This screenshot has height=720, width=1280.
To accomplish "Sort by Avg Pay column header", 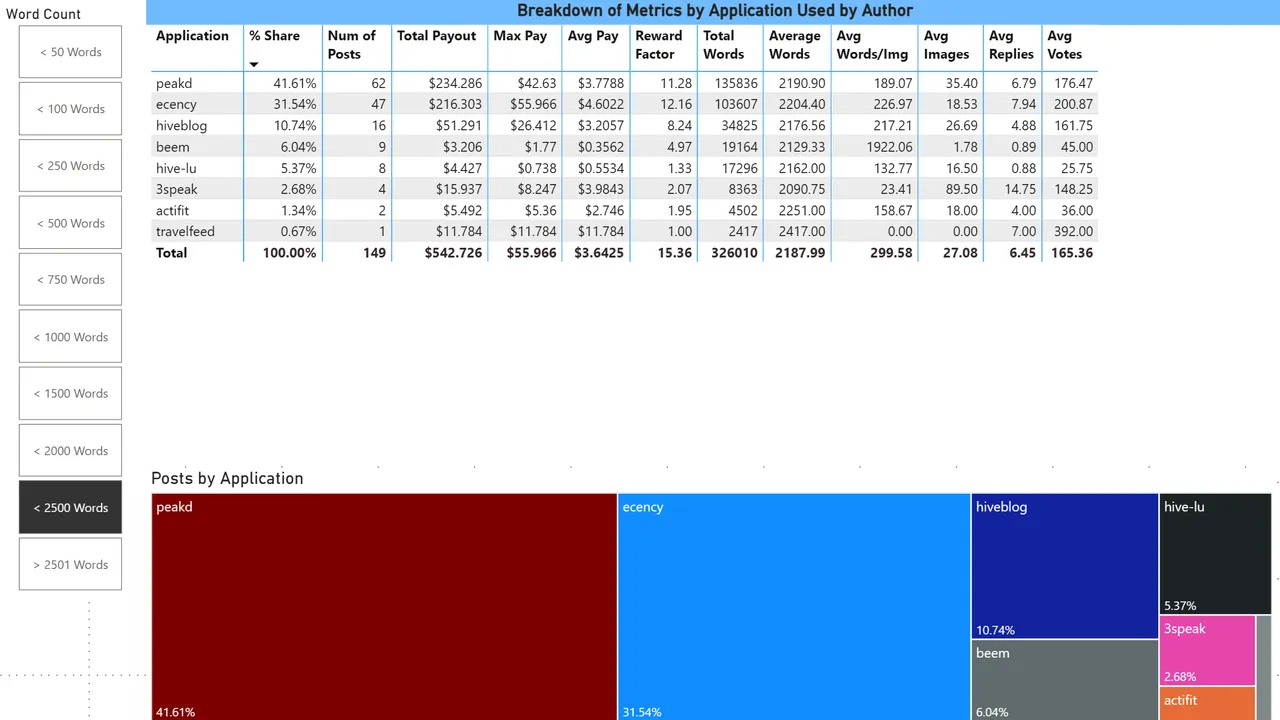I will [593, 36].
